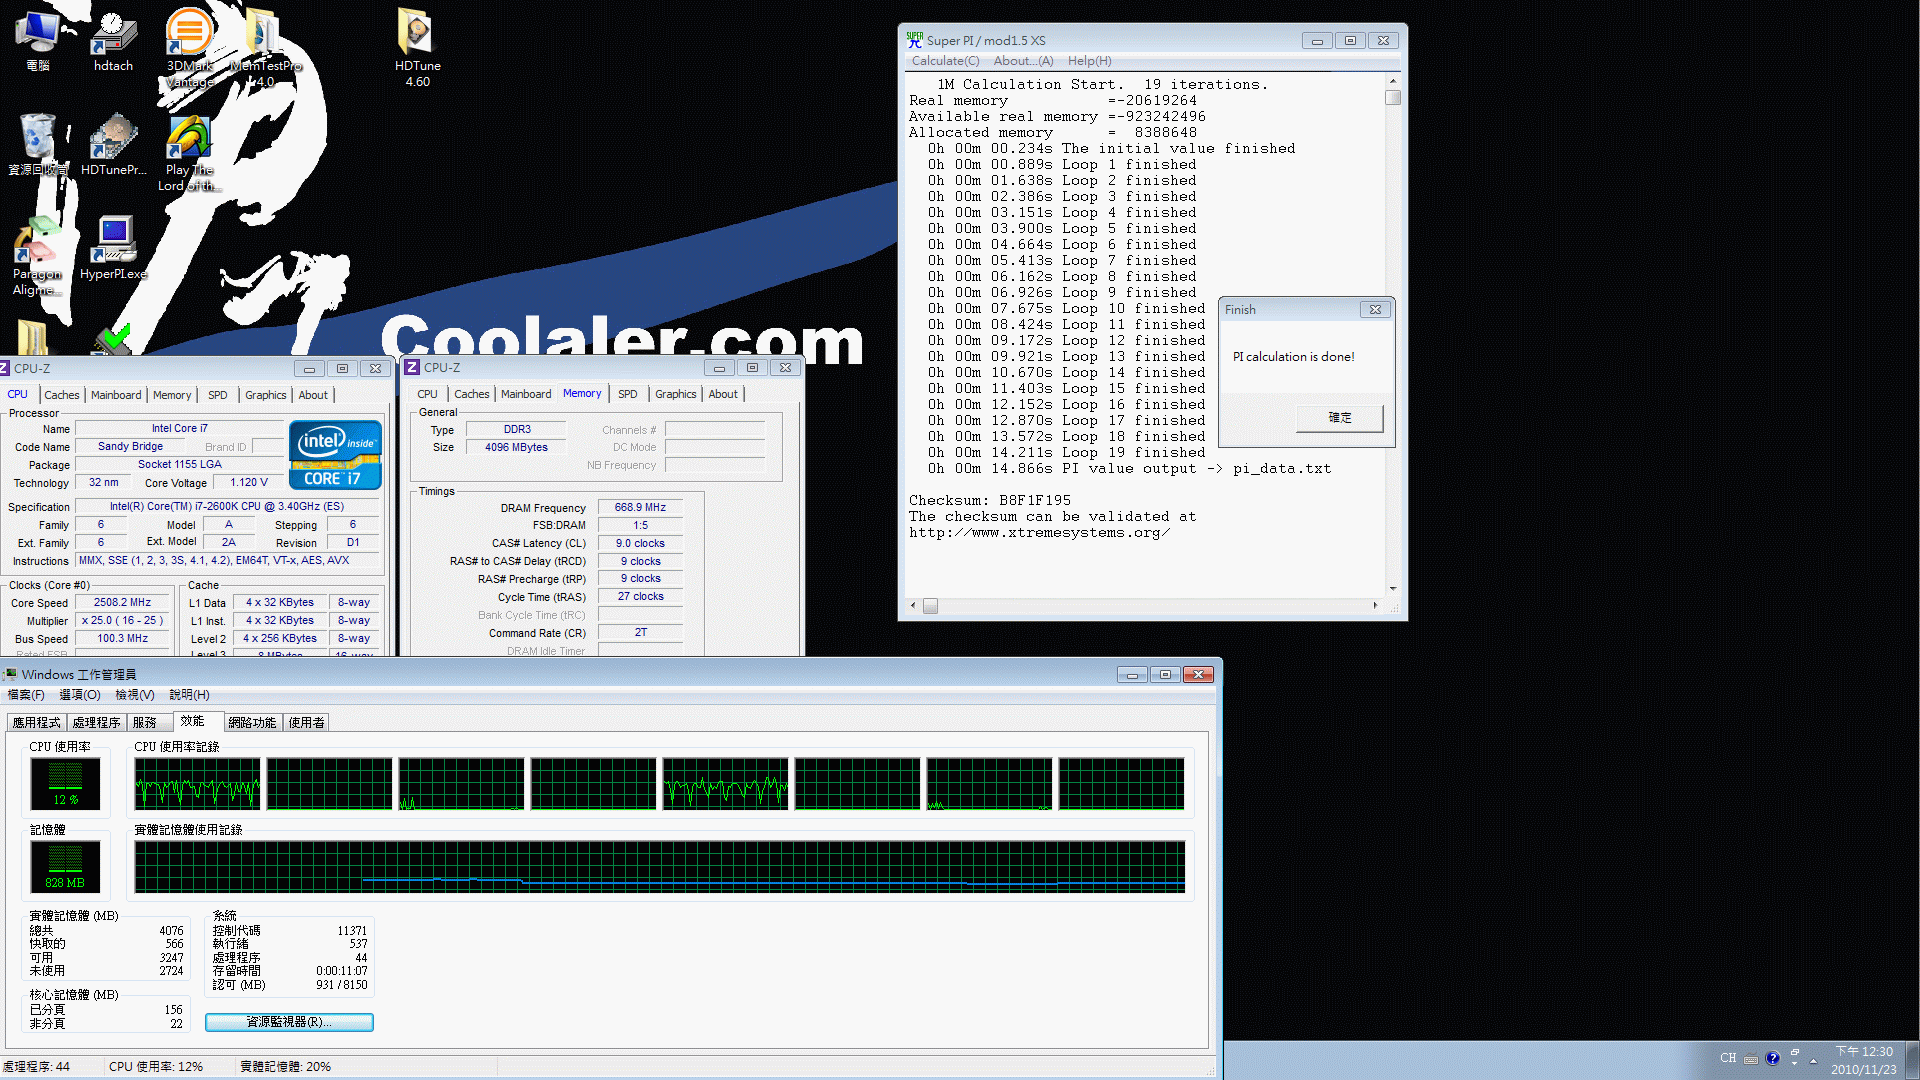This screenshot has width=1920, height=1080.
Task: Launch the 3DMark Vantage shortcut
Action: [x=189, y=47]
